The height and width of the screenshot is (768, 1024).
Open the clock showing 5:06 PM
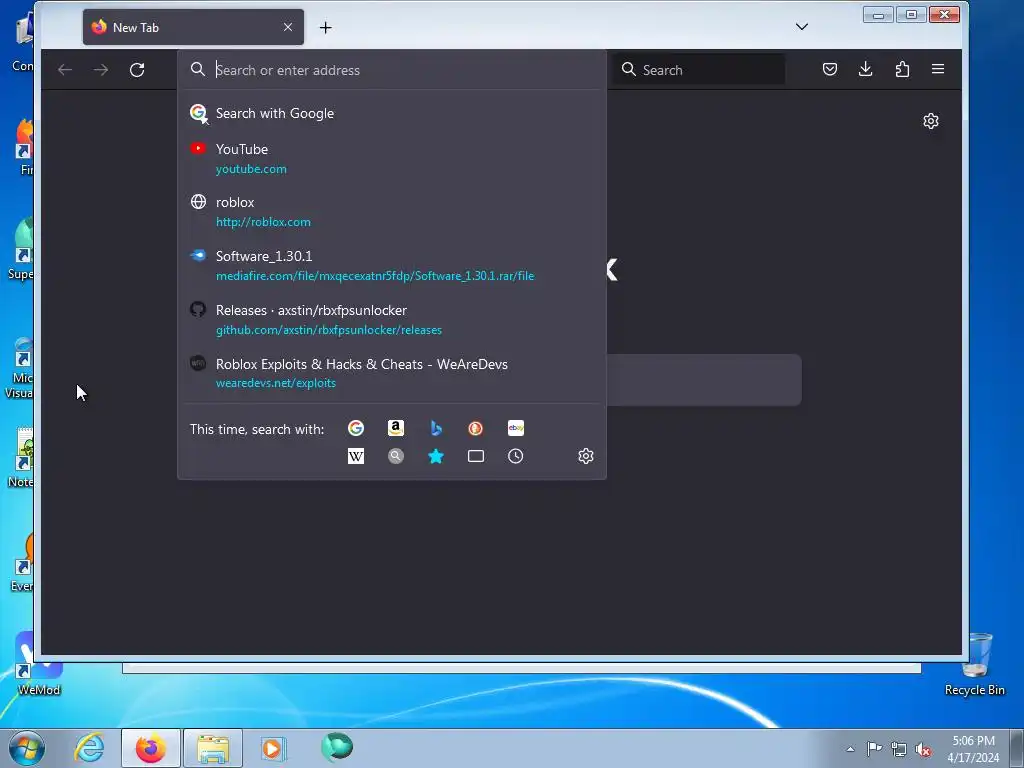point(973,749)
